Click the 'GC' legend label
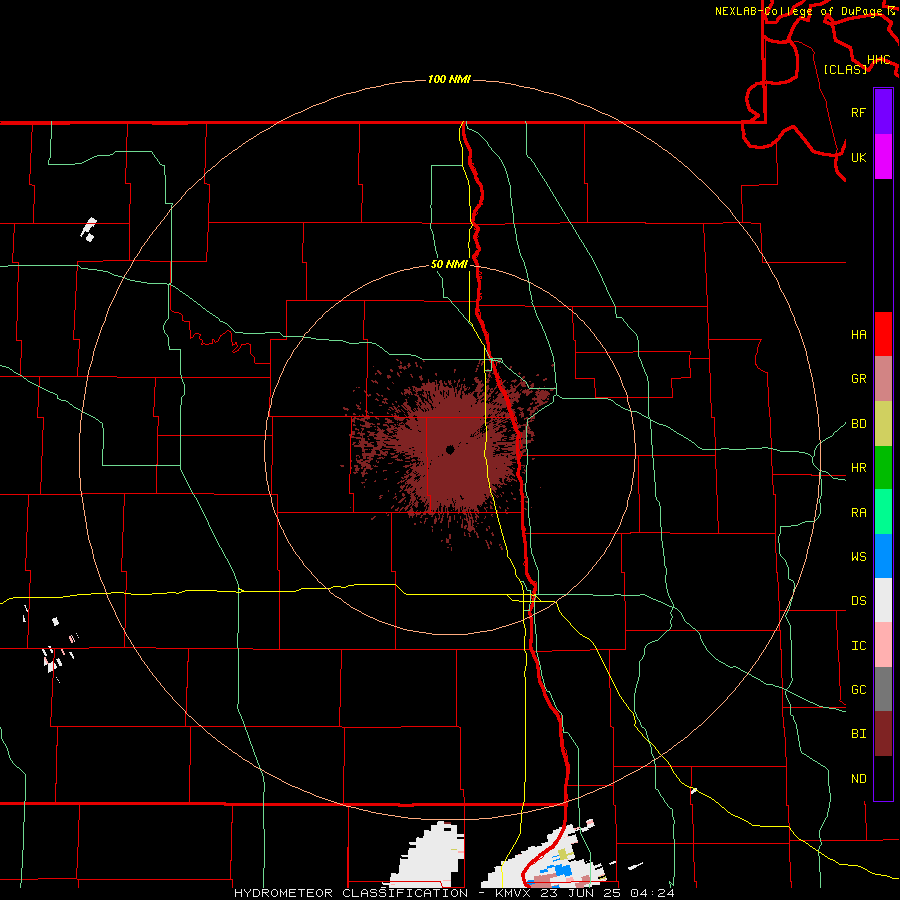 [x=858, y=690]
